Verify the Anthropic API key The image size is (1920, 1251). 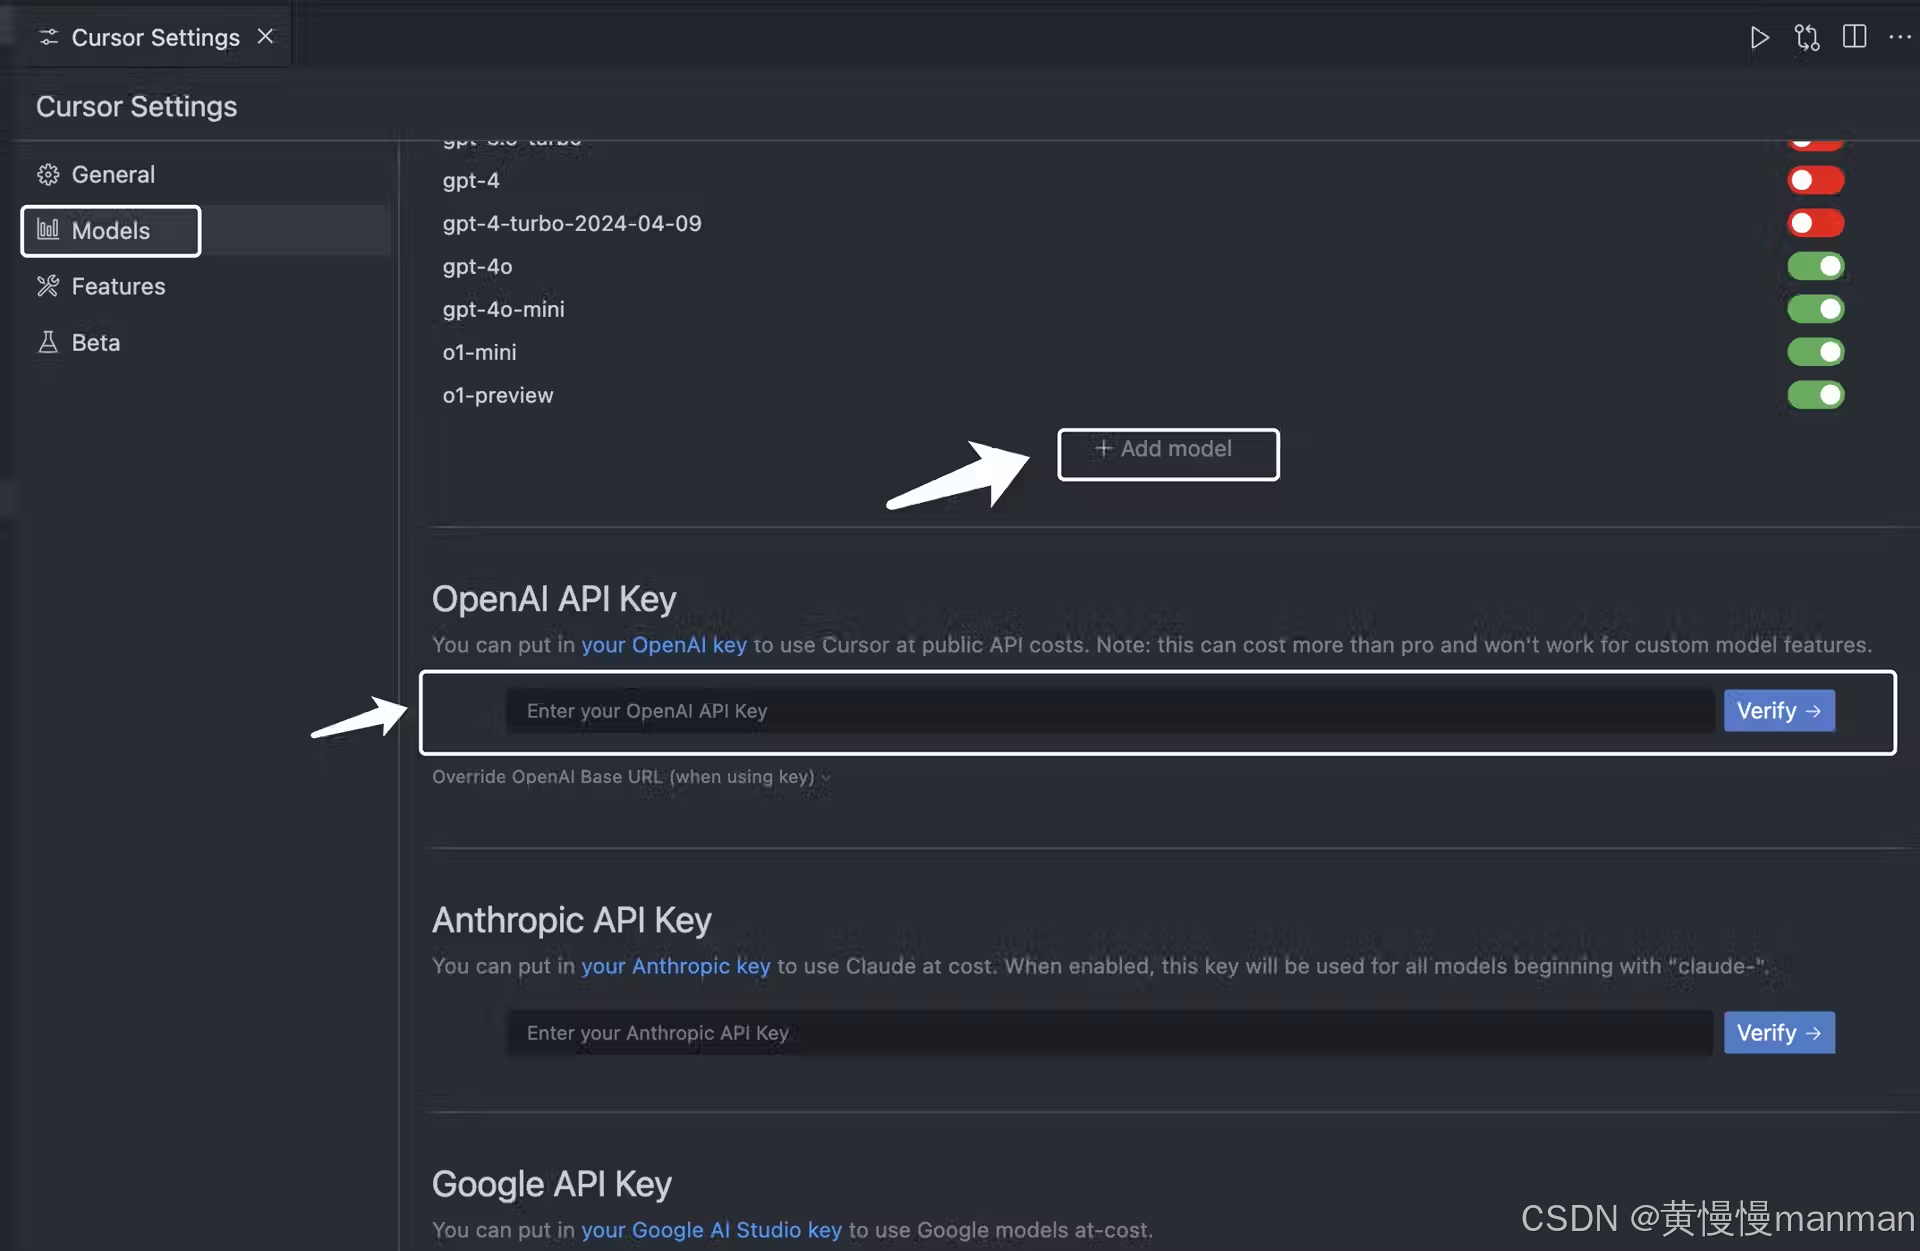(x=1779, y=1033)
